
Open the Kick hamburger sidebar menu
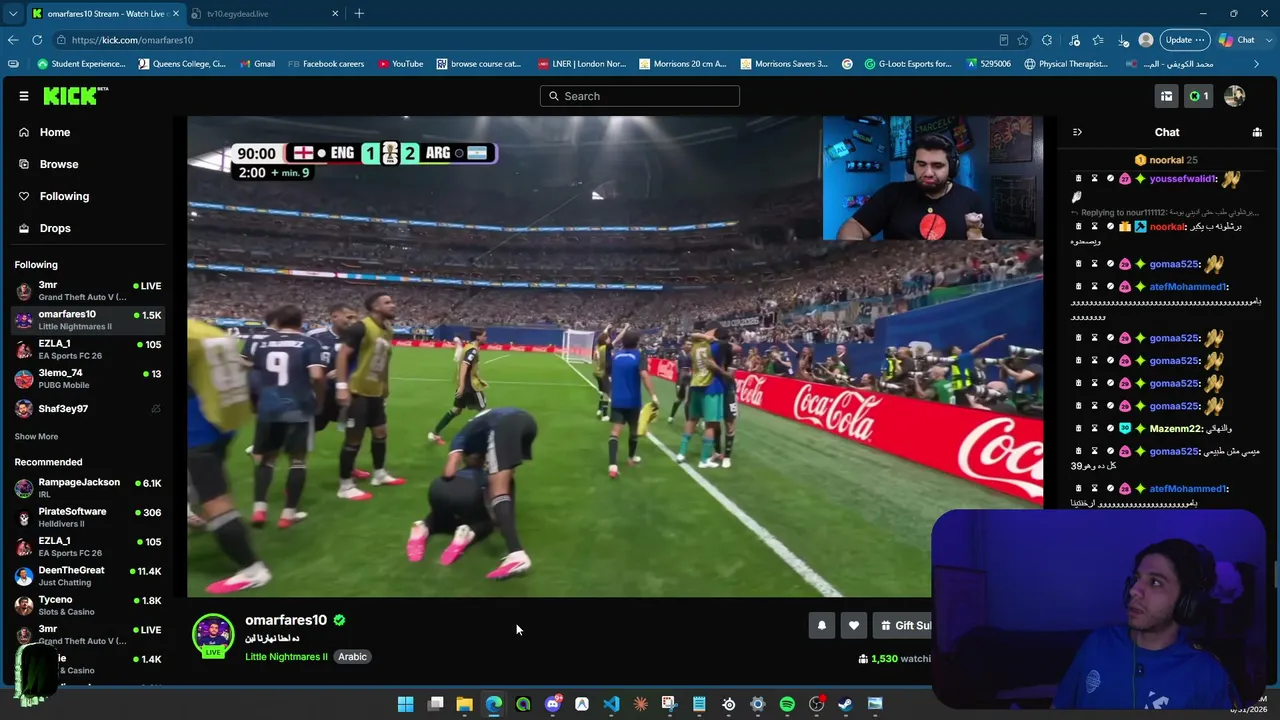point(24,96)
